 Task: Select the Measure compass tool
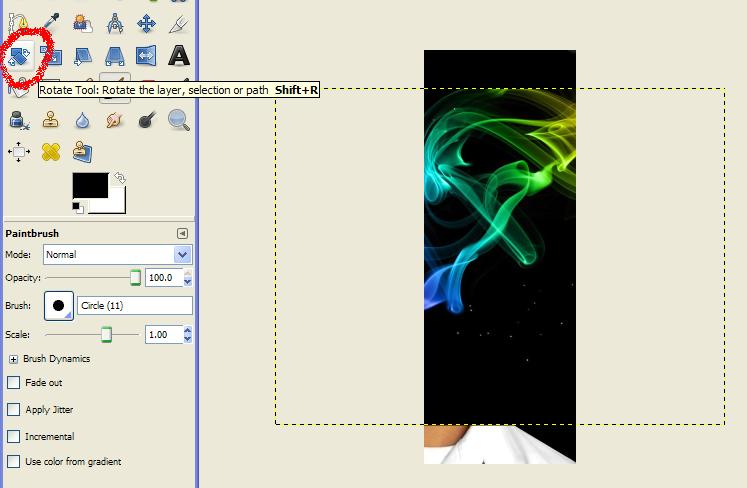click(x=115, y=23)
